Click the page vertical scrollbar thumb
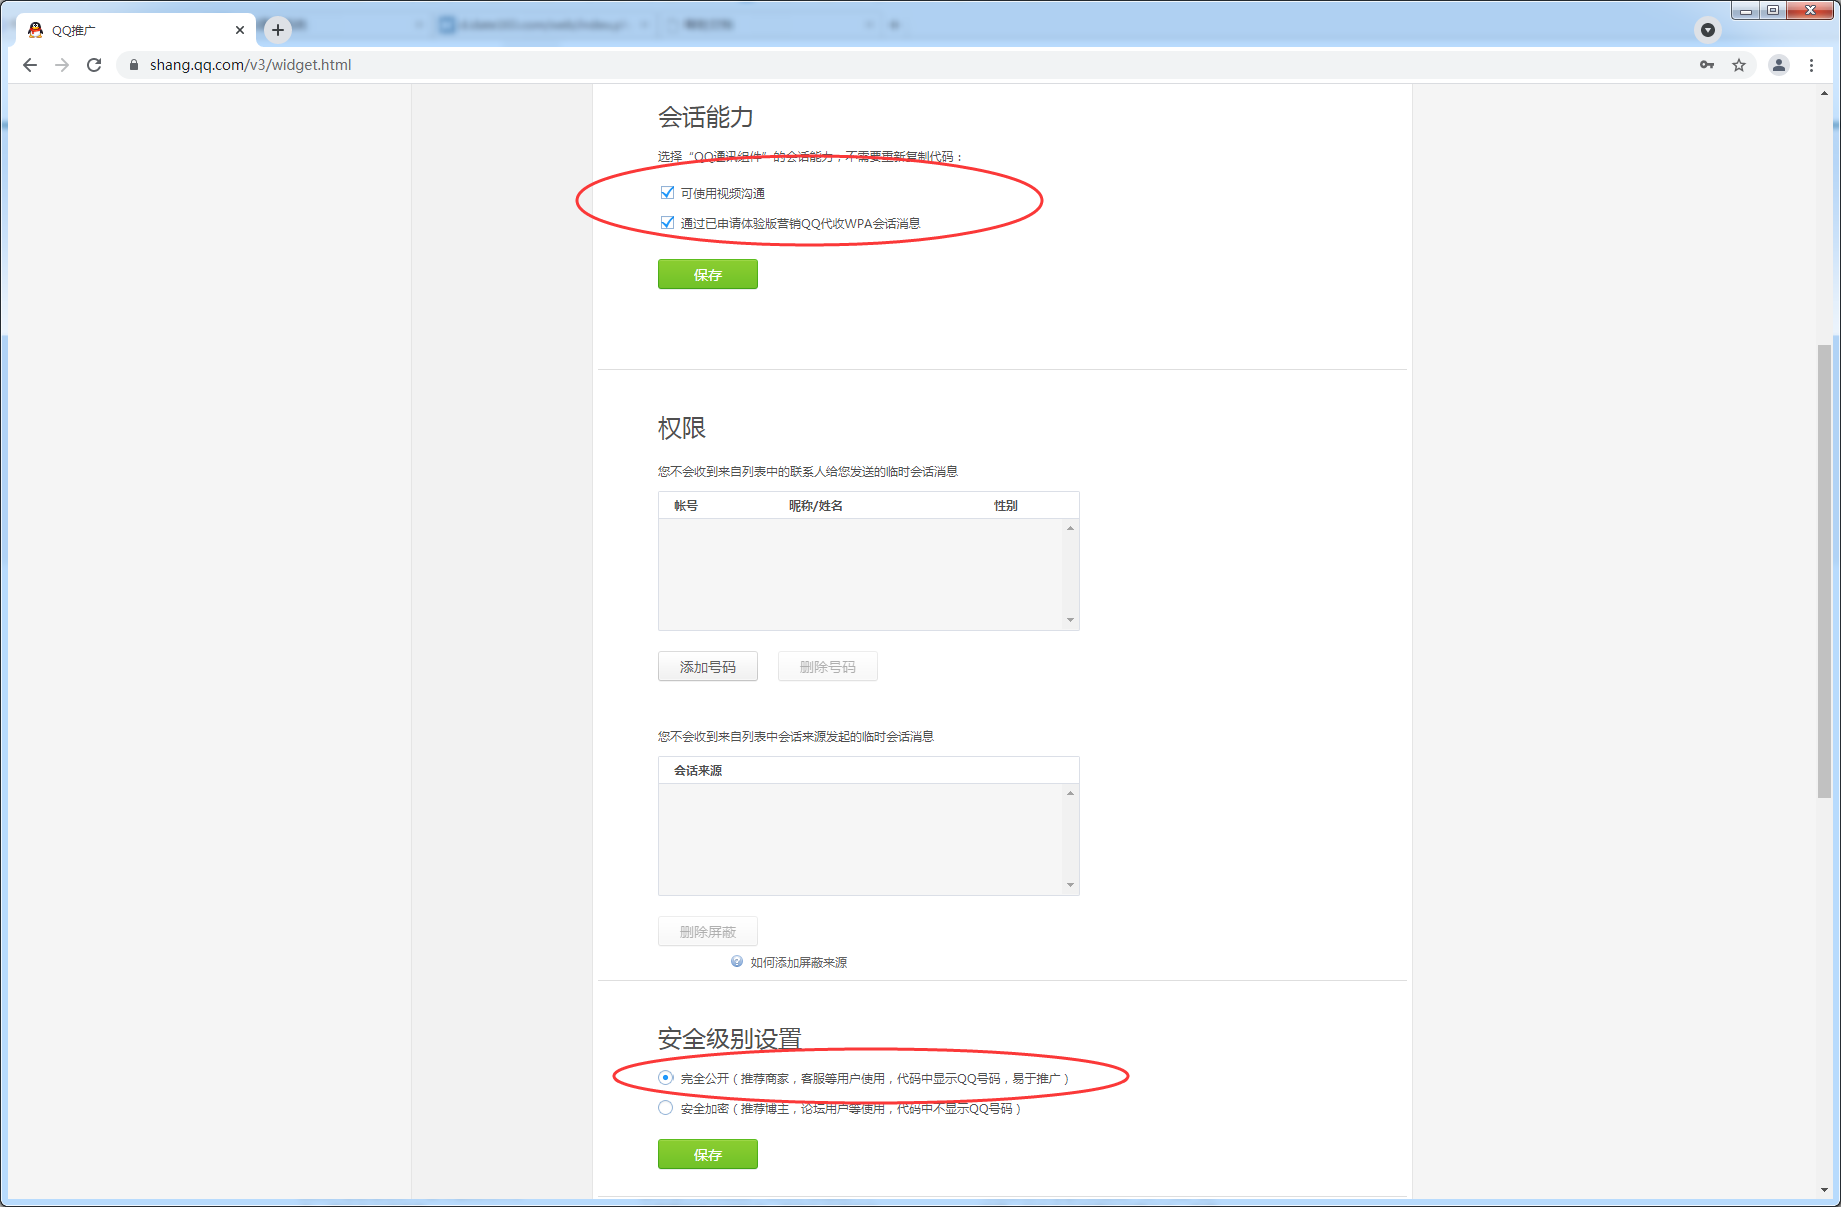Viewport: 1841px width, 1207px height. coord(1824,570)
